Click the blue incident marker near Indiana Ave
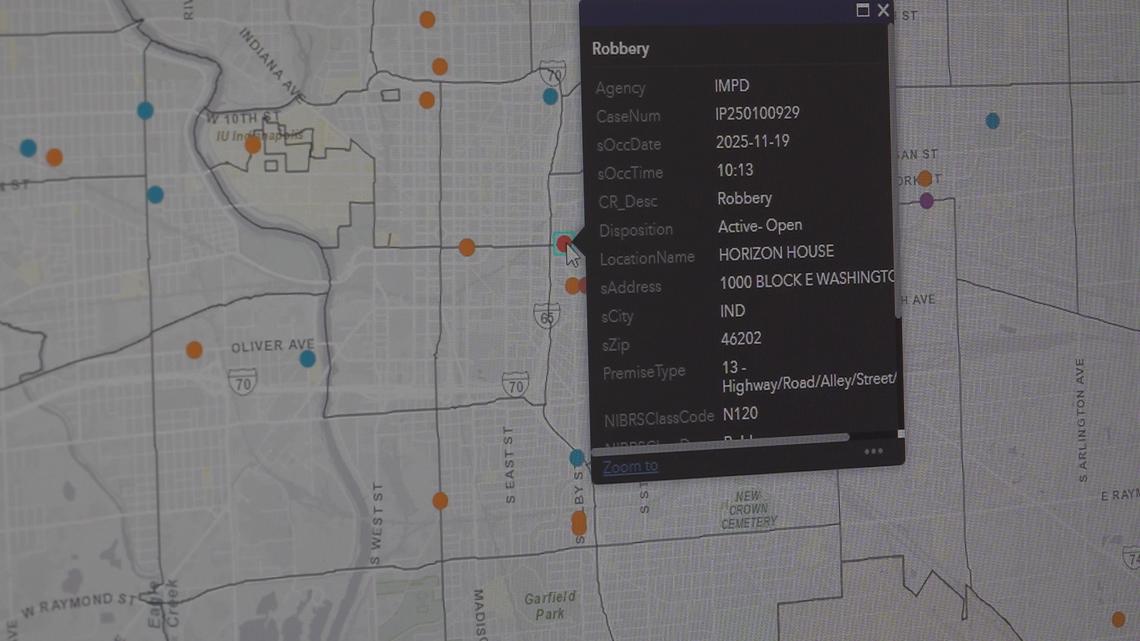This screenshot has width=1140, height=641. tap(146, 110)
